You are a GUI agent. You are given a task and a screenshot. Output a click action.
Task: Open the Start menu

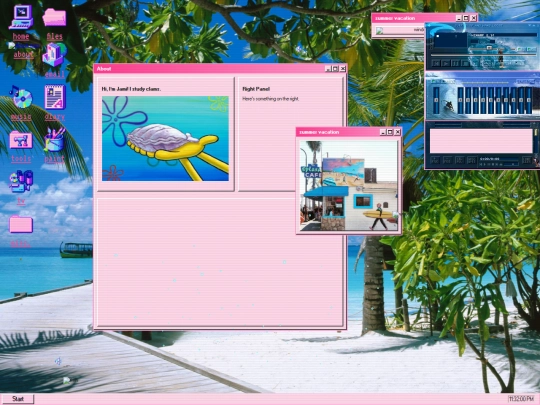pyautogui.click(x=18, y=399)
